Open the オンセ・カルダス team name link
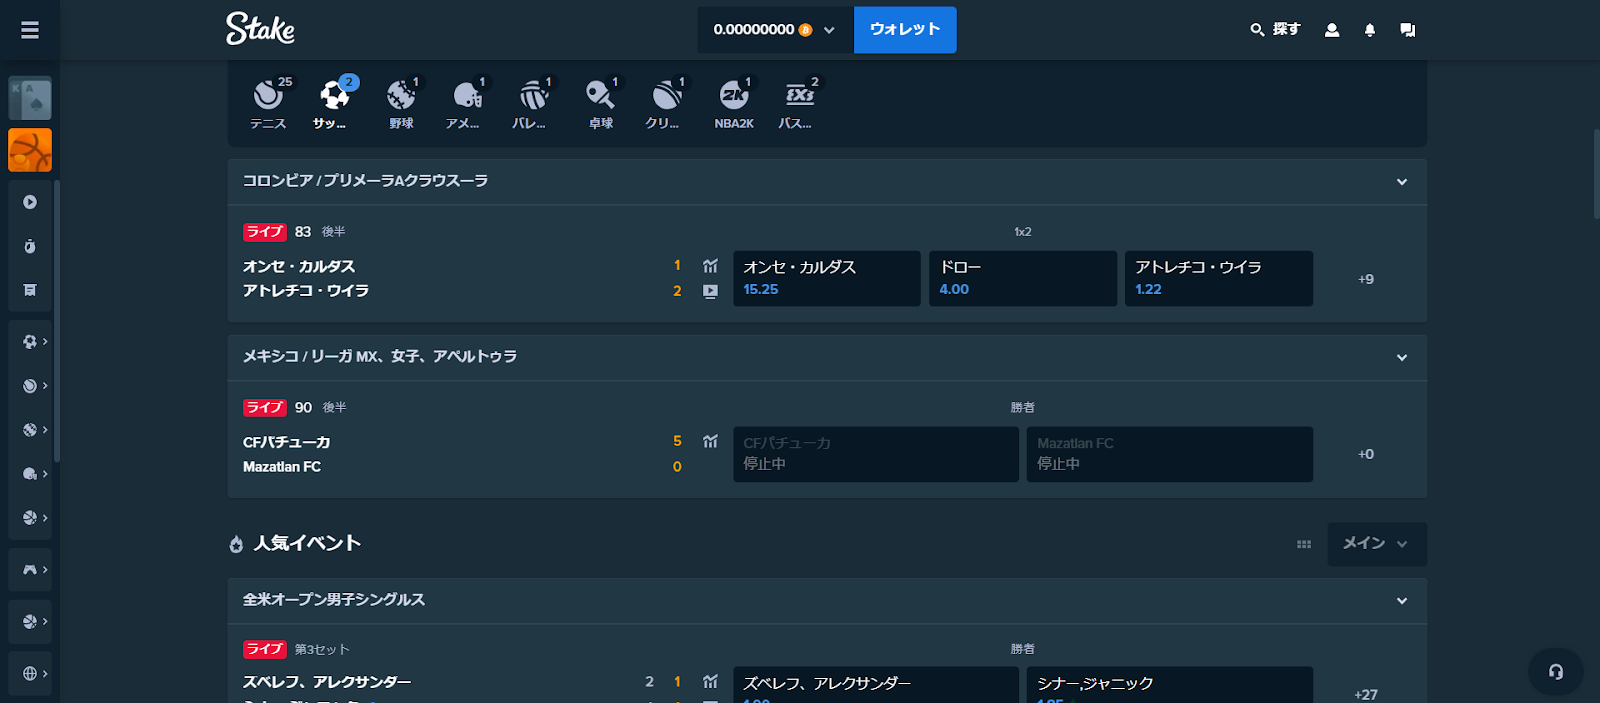 coord(299,266)
